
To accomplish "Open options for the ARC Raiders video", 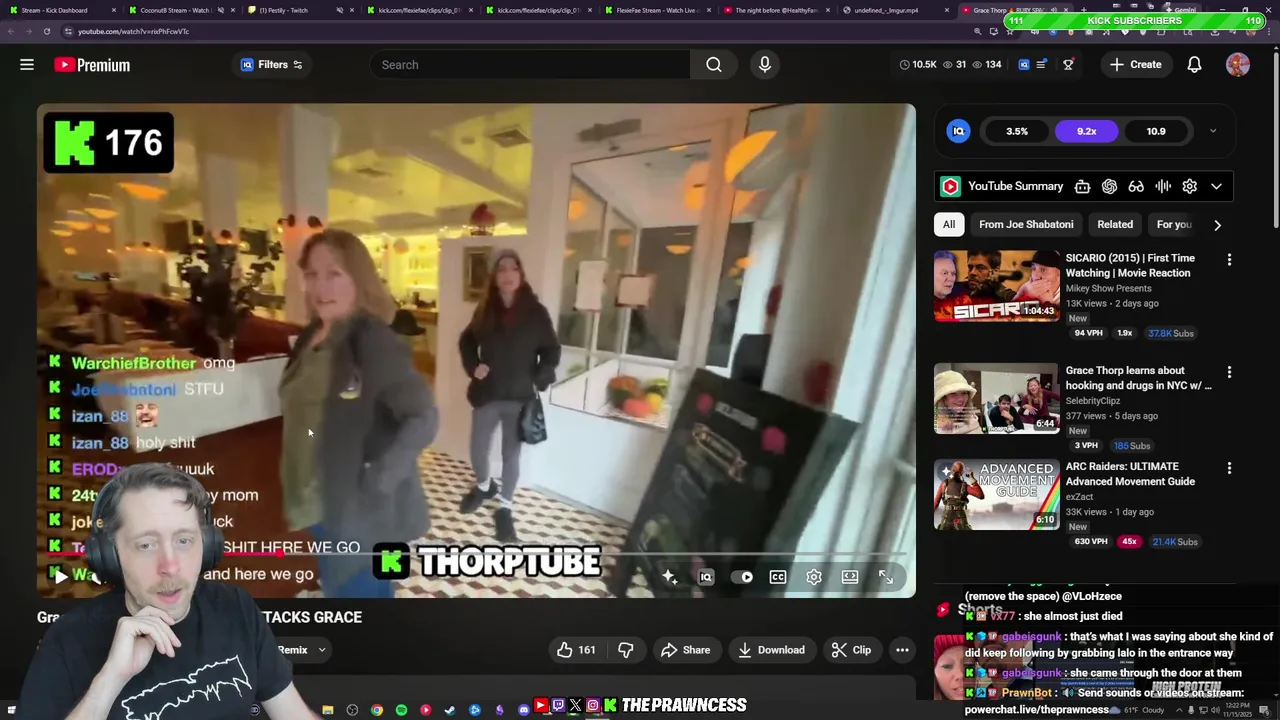I will click(1229, 468).
